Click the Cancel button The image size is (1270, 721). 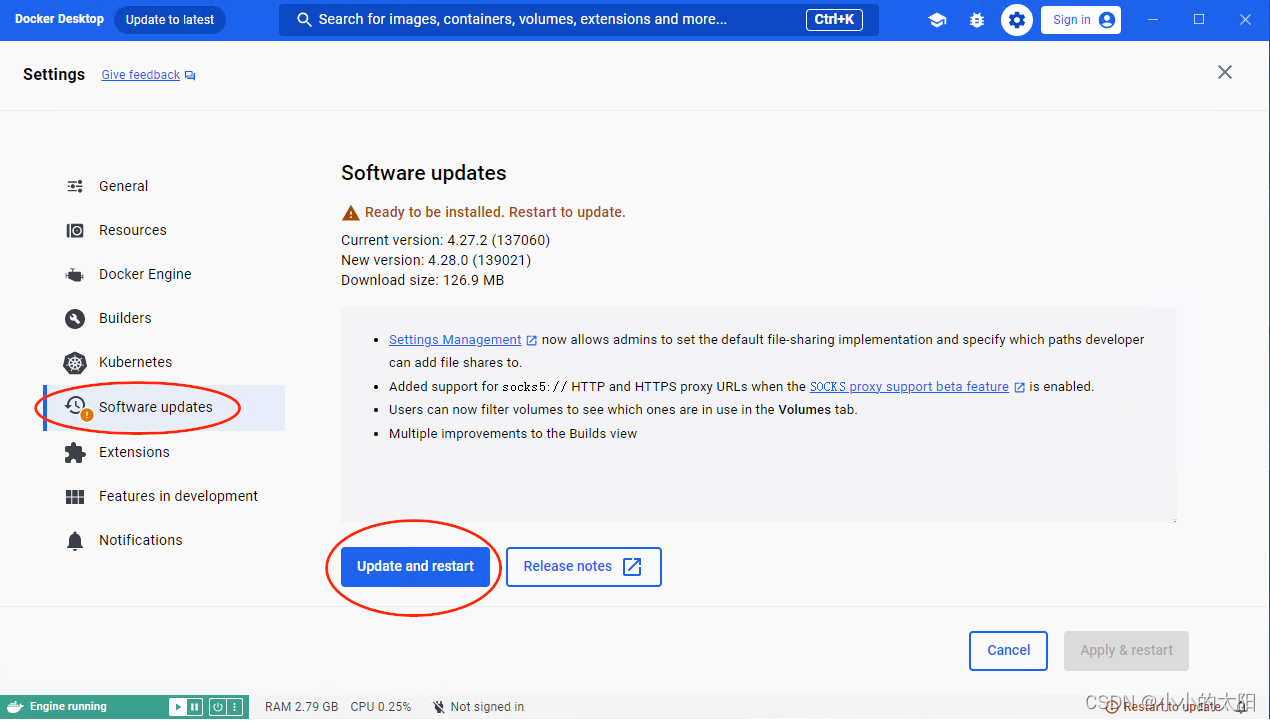[1008, 650]
